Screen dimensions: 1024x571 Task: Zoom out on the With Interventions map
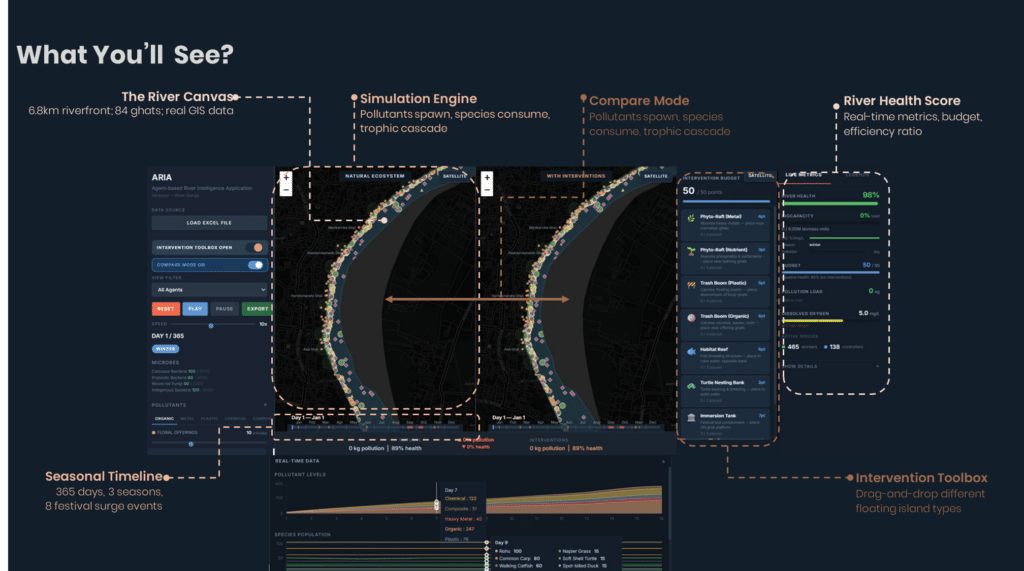click(x=487, y=189)
